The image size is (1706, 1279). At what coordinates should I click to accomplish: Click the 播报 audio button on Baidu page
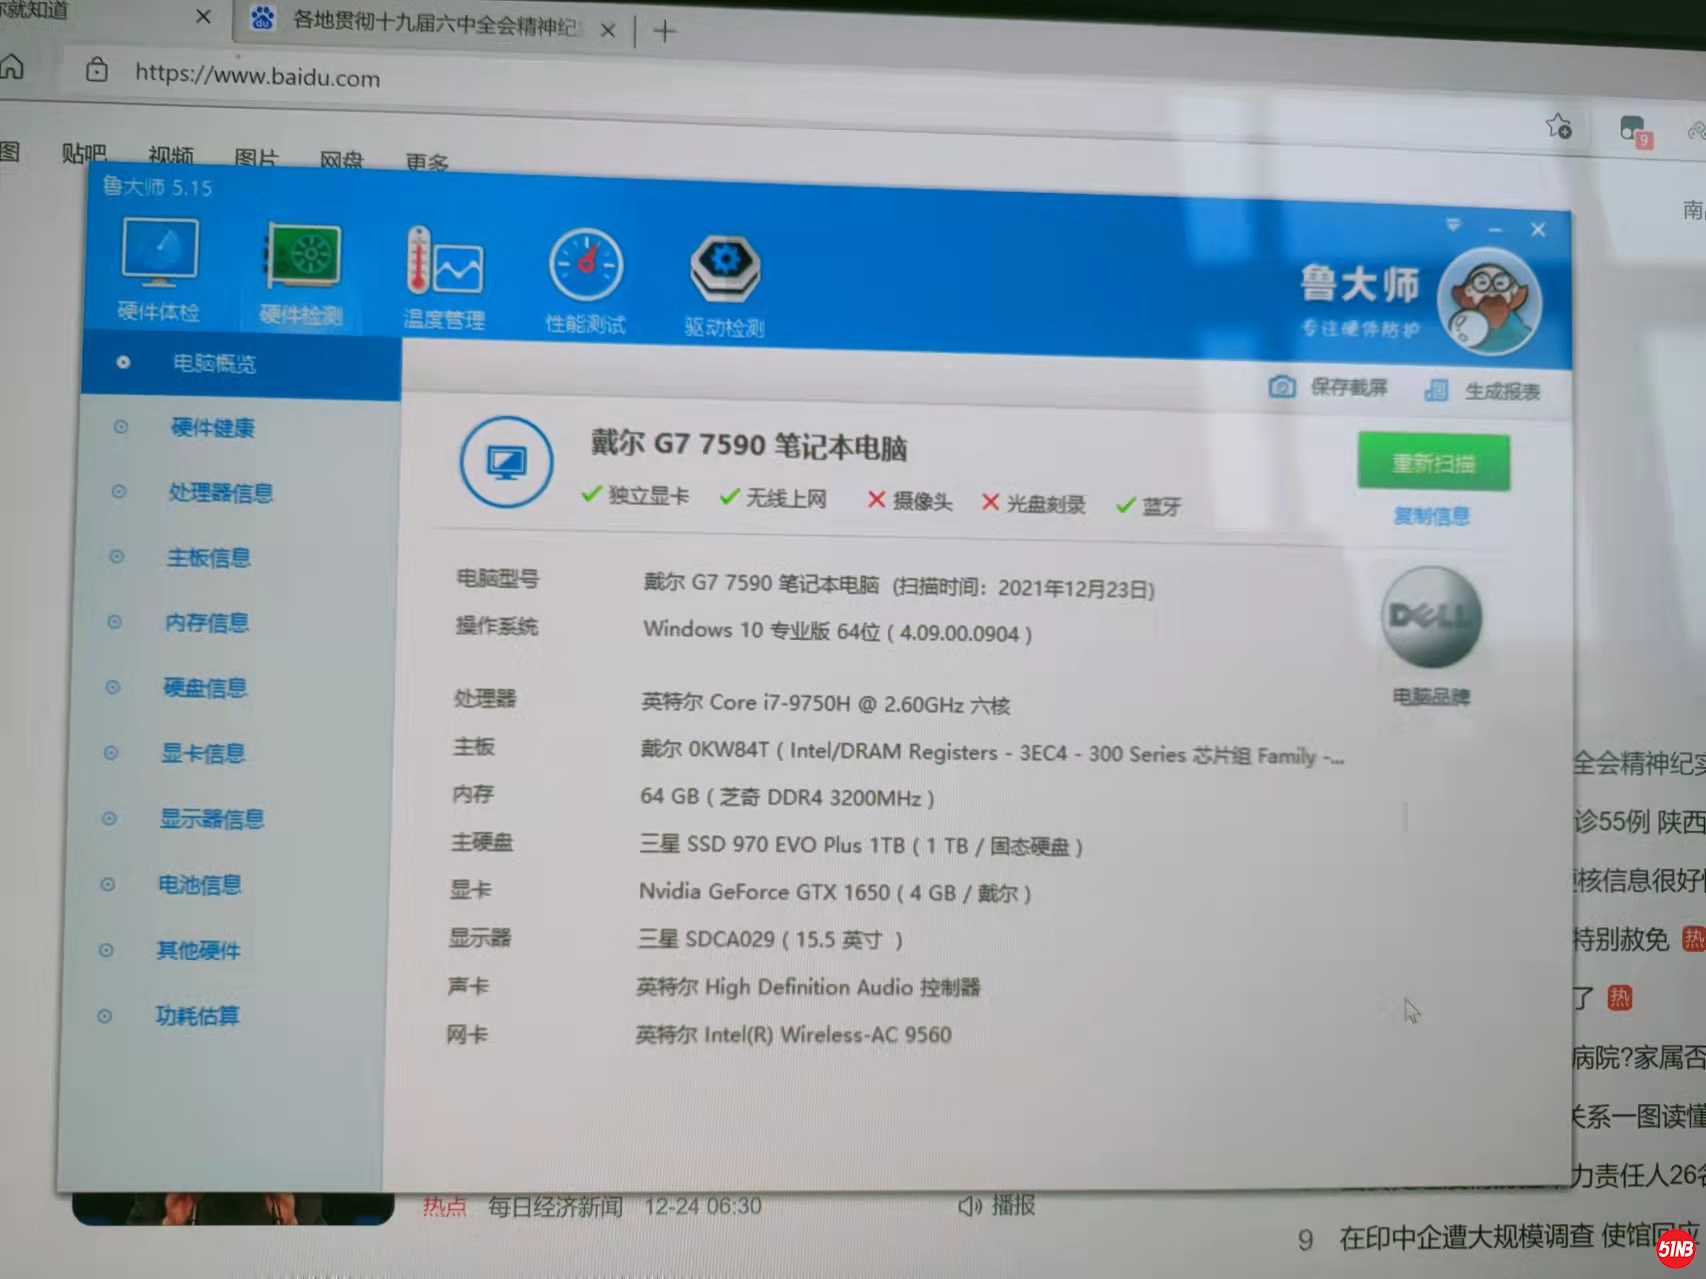997,1205
